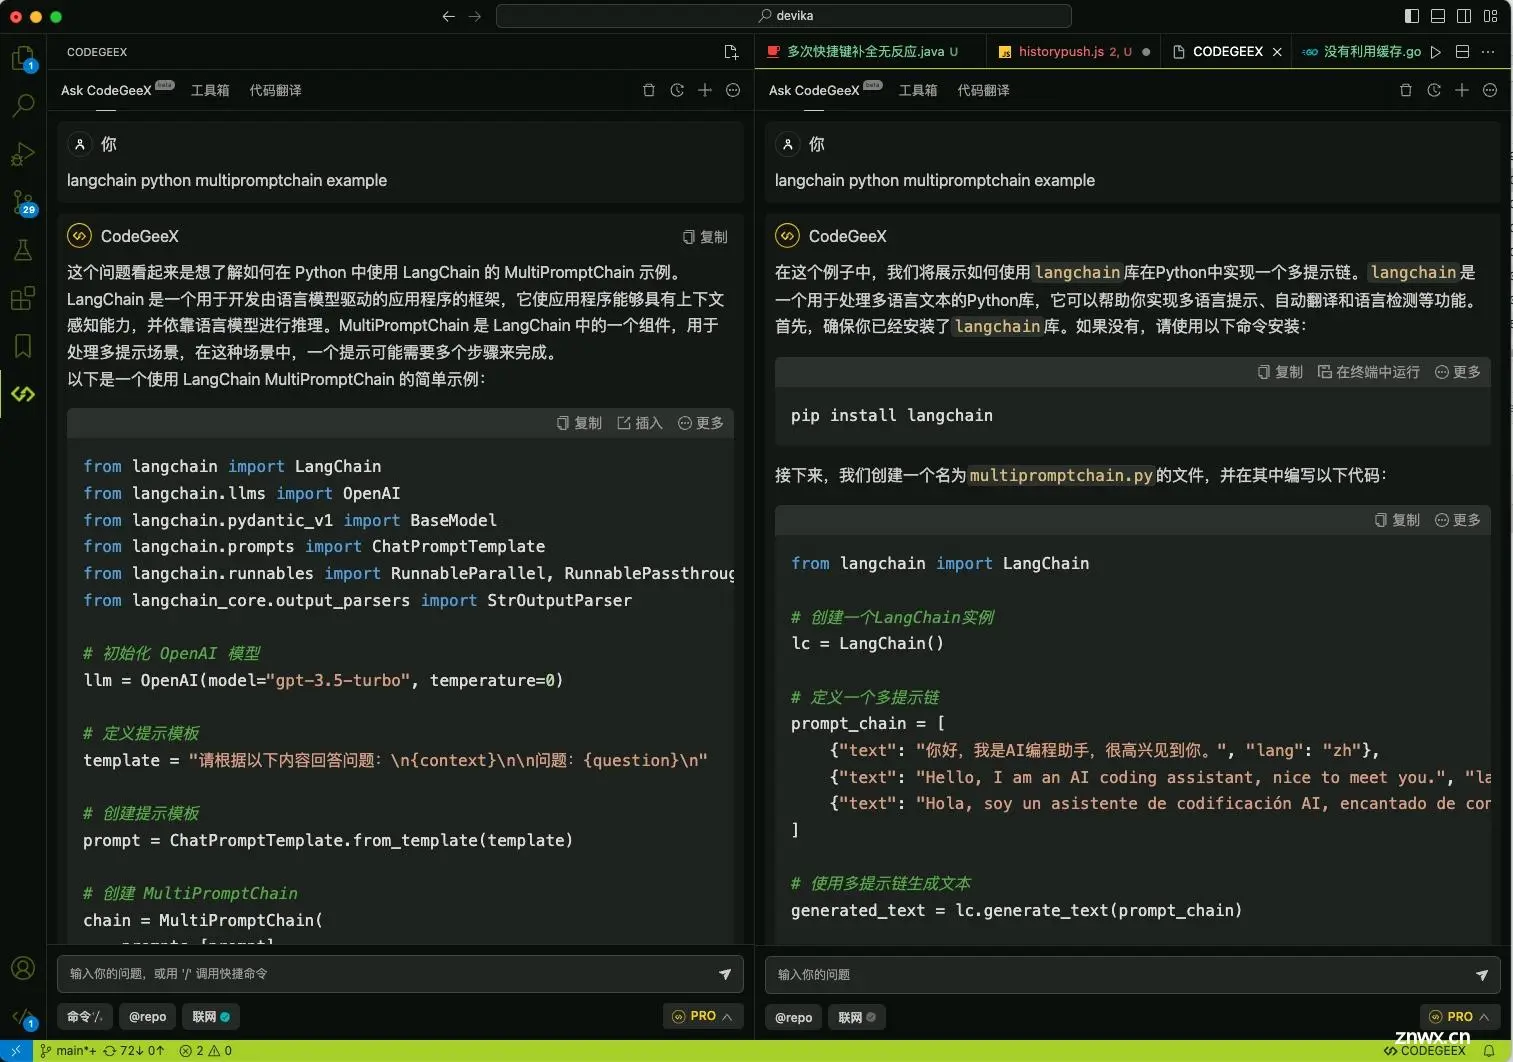1513x1062 pixels.
Task: Click @repo button in right panel
Action: [794, 1017]
